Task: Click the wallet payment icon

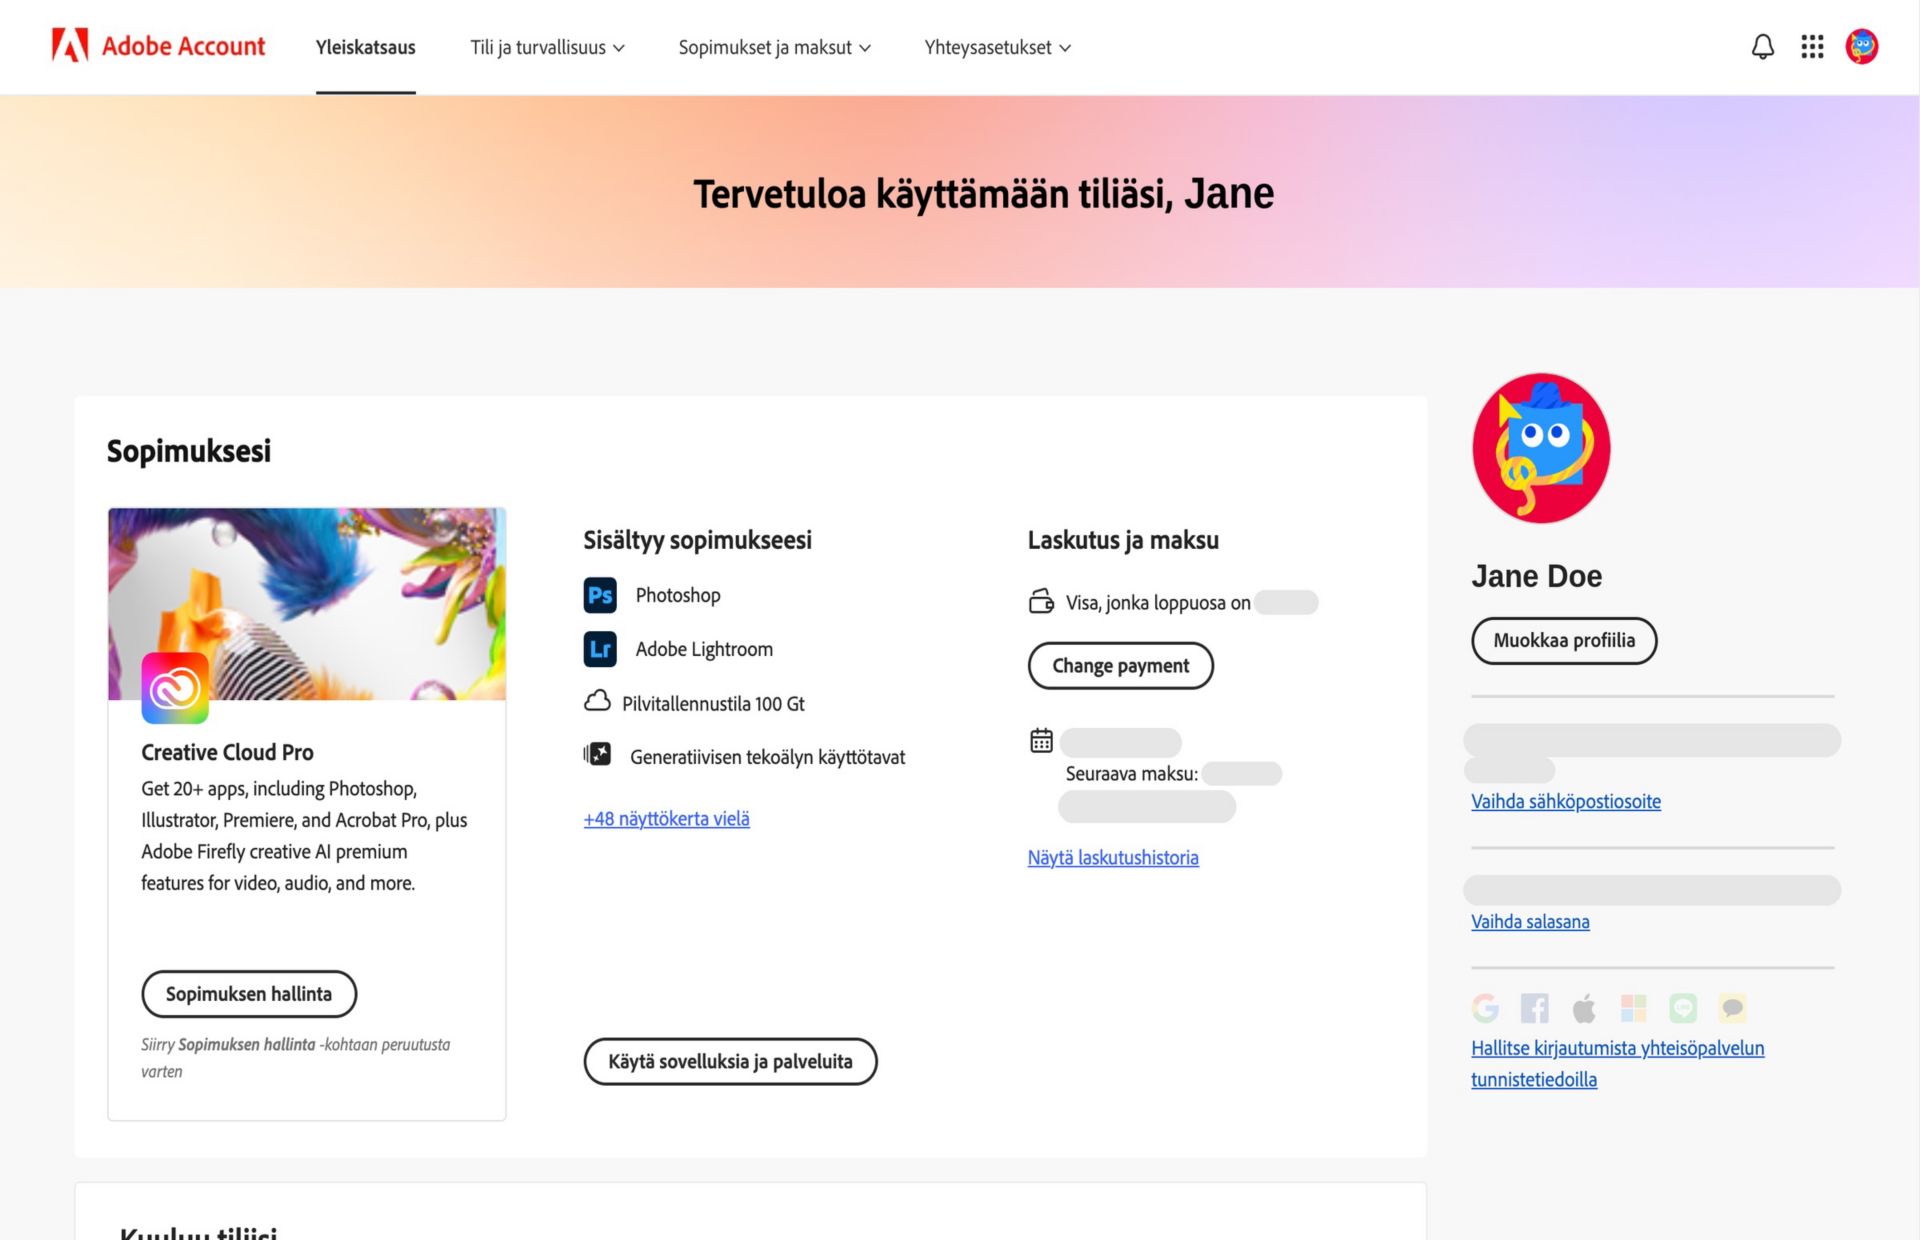Action: point(1041,601)
